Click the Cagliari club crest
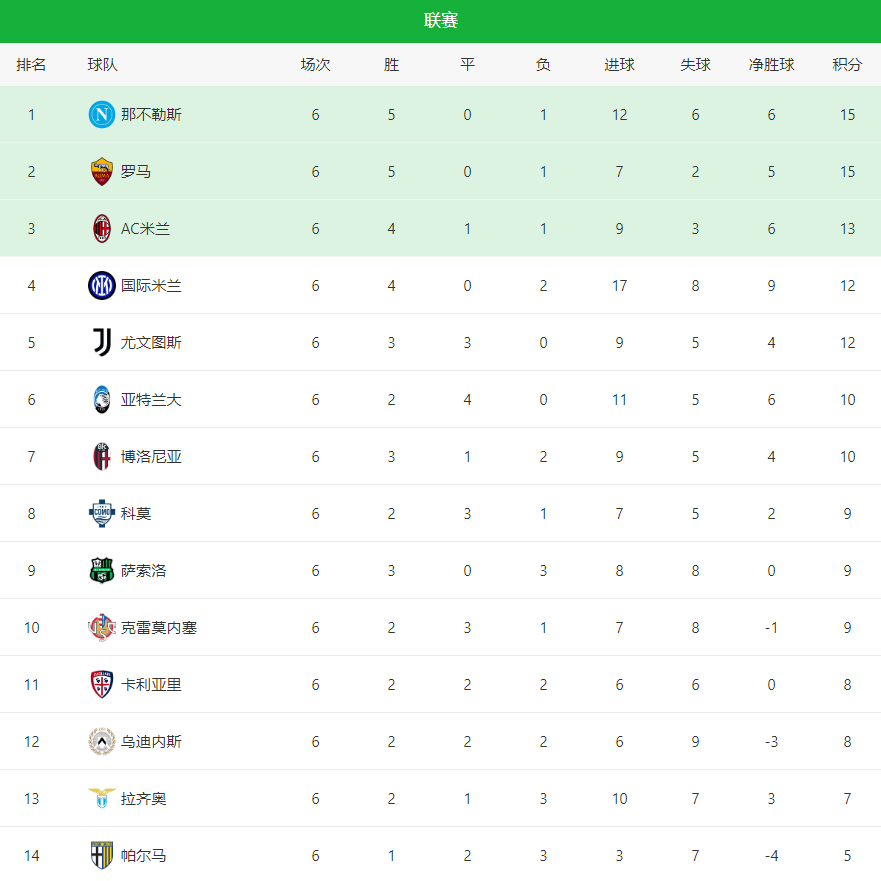881x881 pixels. pyautogui.click(x=102, y=685)
